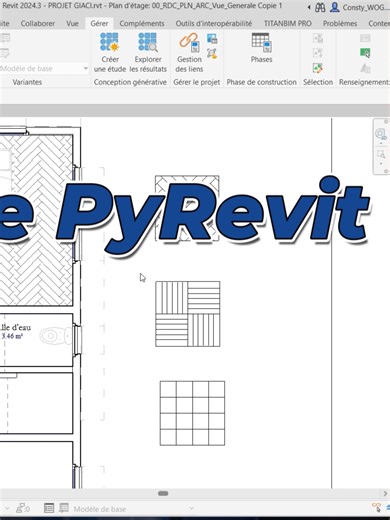Click the Manage Images small icon
The image size is (390, 520).
coord(212,39)
